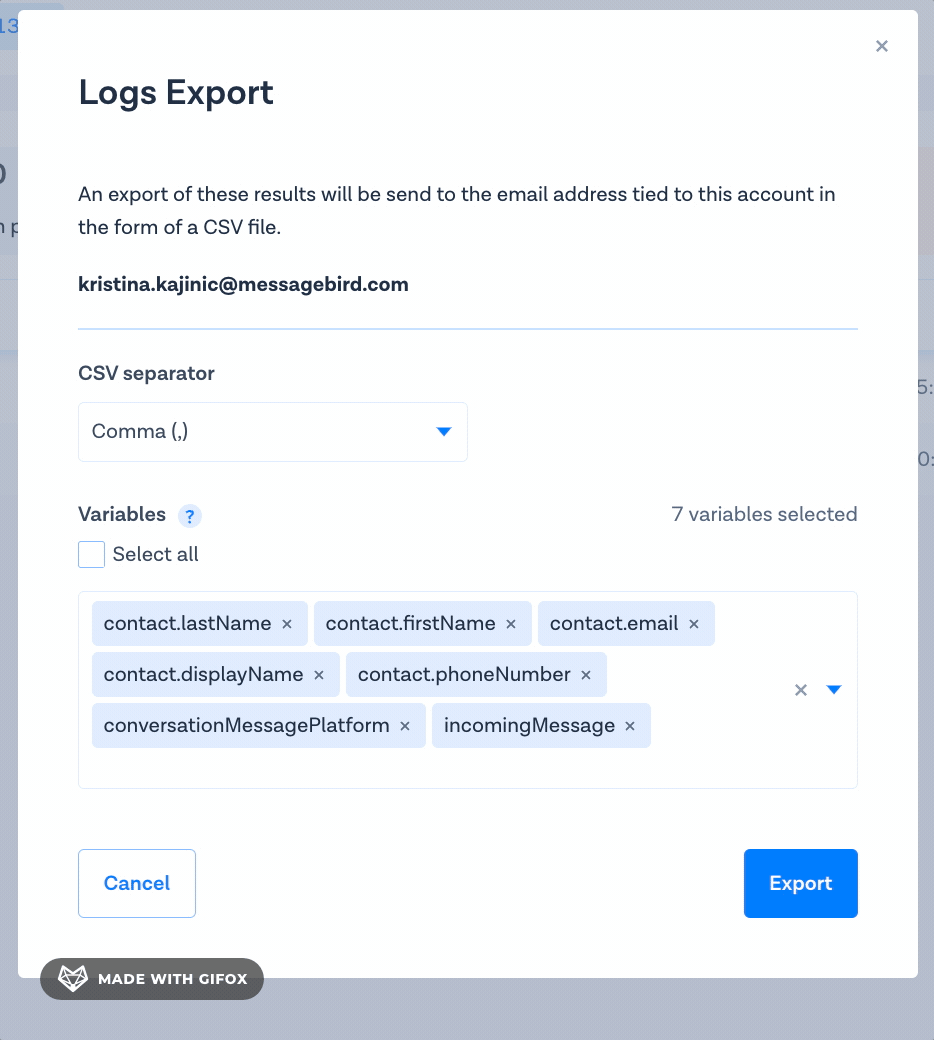Select the Comma (,) separator text
934x1040 pixels.
coord(140,432)
